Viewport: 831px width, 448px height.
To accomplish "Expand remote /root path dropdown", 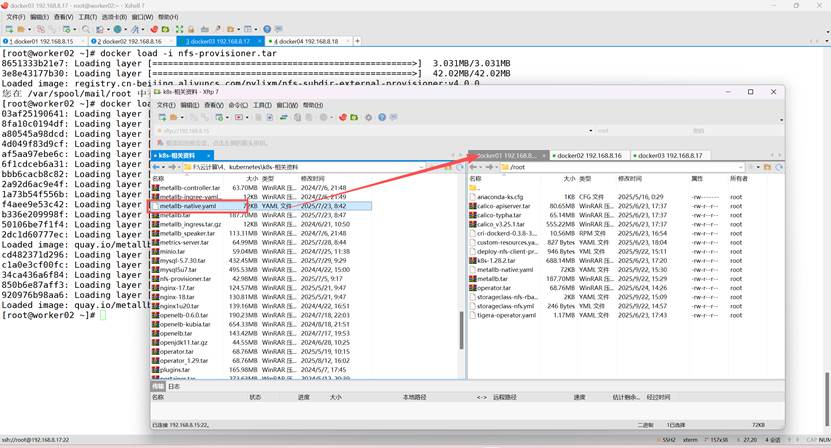I will pos(740,167).
